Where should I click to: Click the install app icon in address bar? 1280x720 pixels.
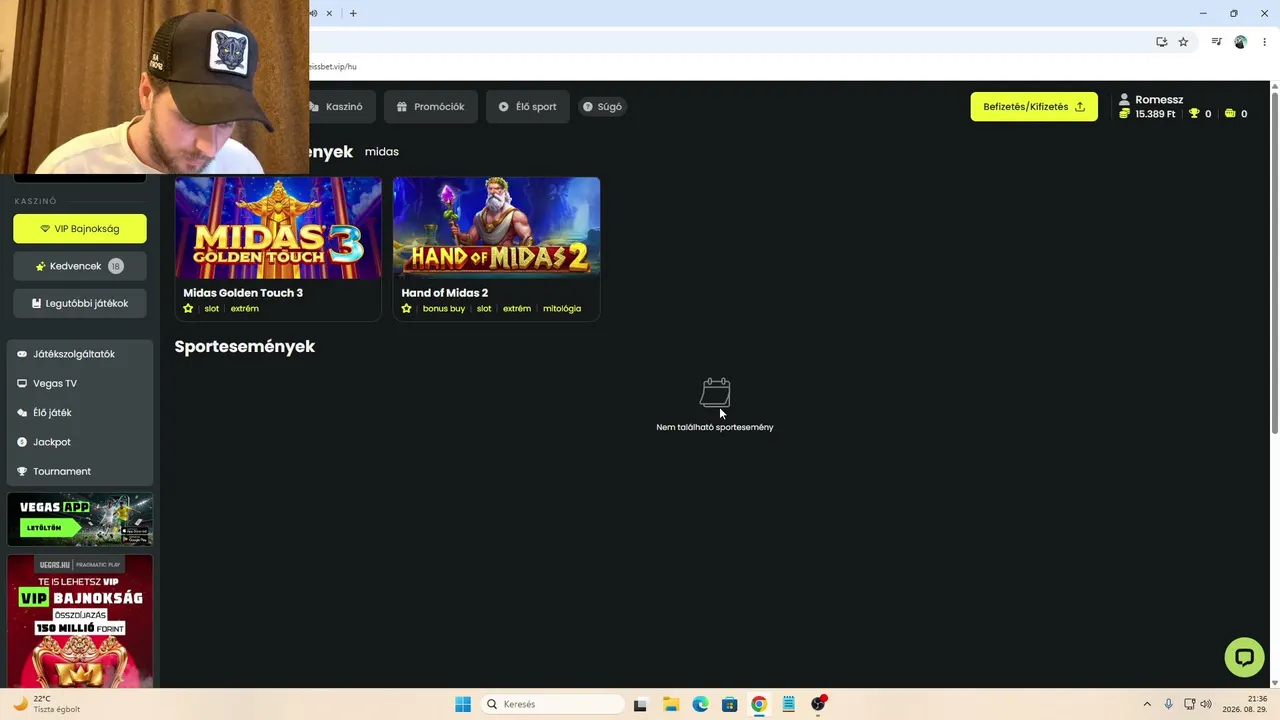[1162, 42]
